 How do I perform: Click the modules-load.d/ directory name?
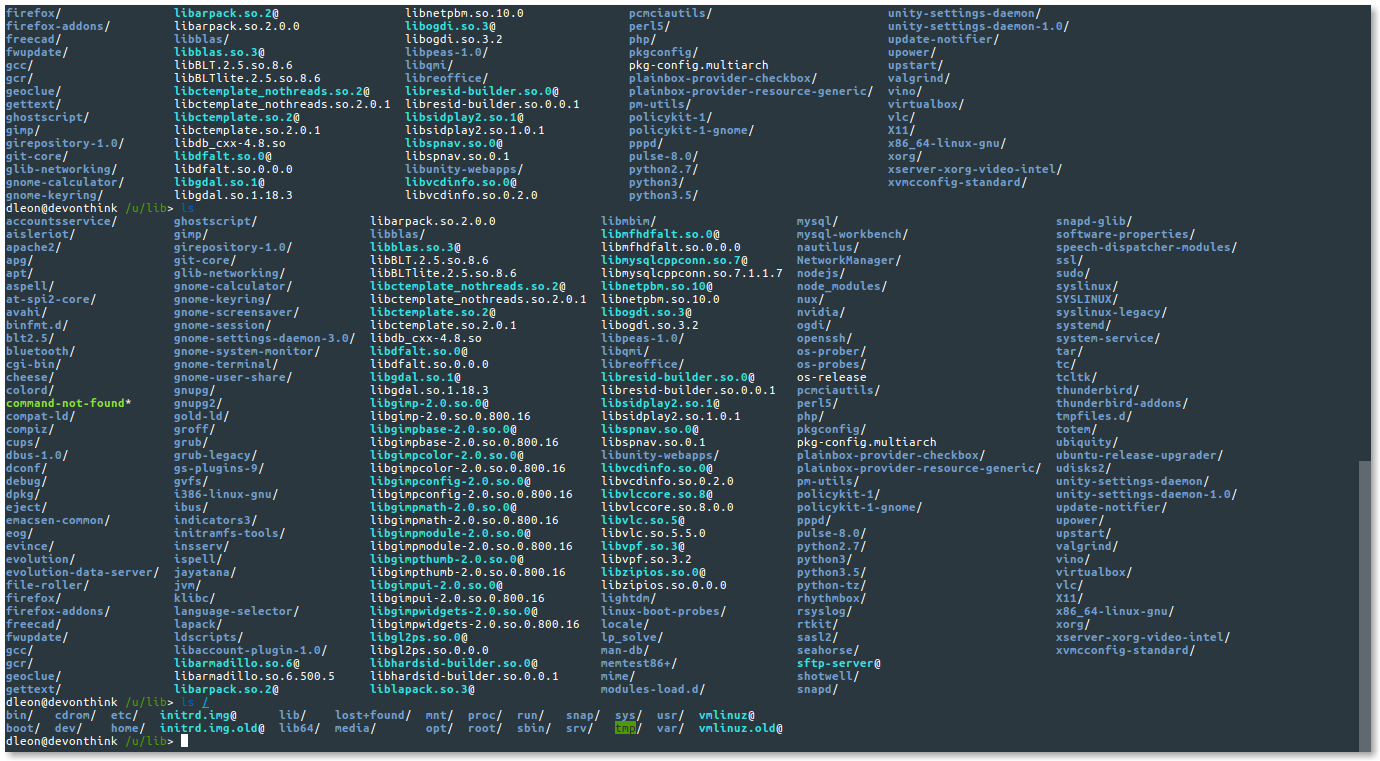click(x=654, y=689)
